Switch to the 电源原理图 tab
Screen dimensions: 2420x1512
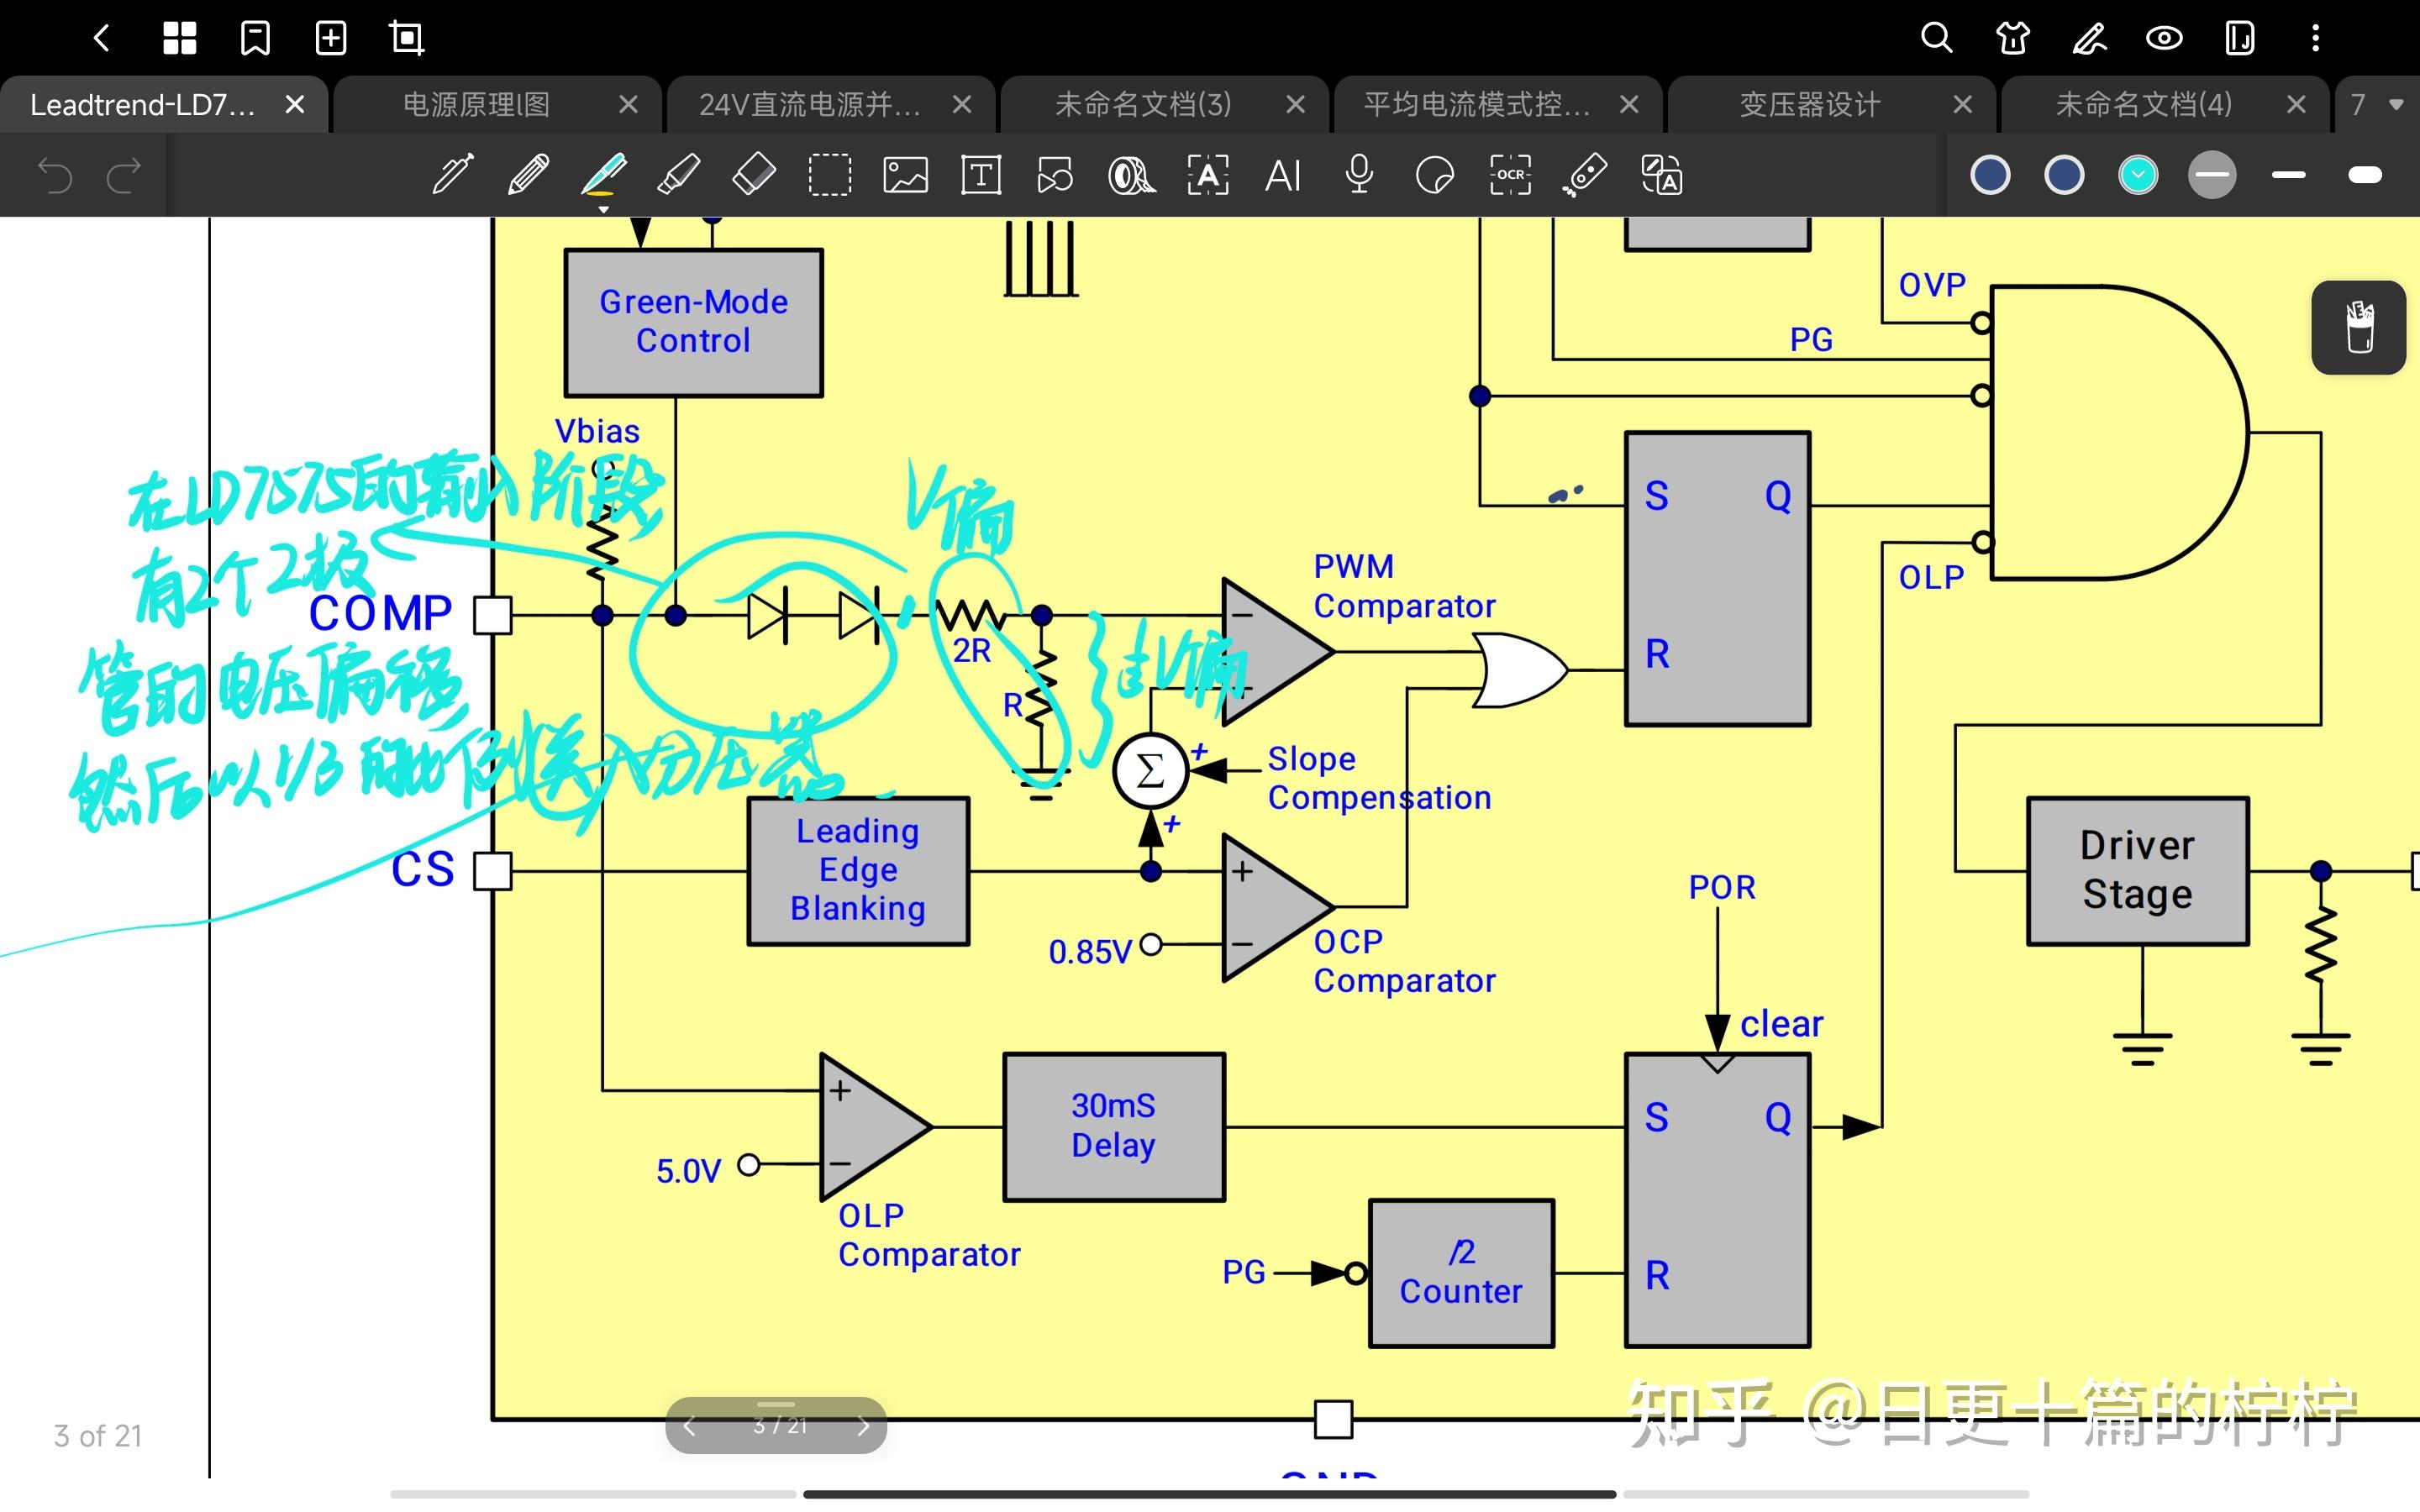[476, 104]
